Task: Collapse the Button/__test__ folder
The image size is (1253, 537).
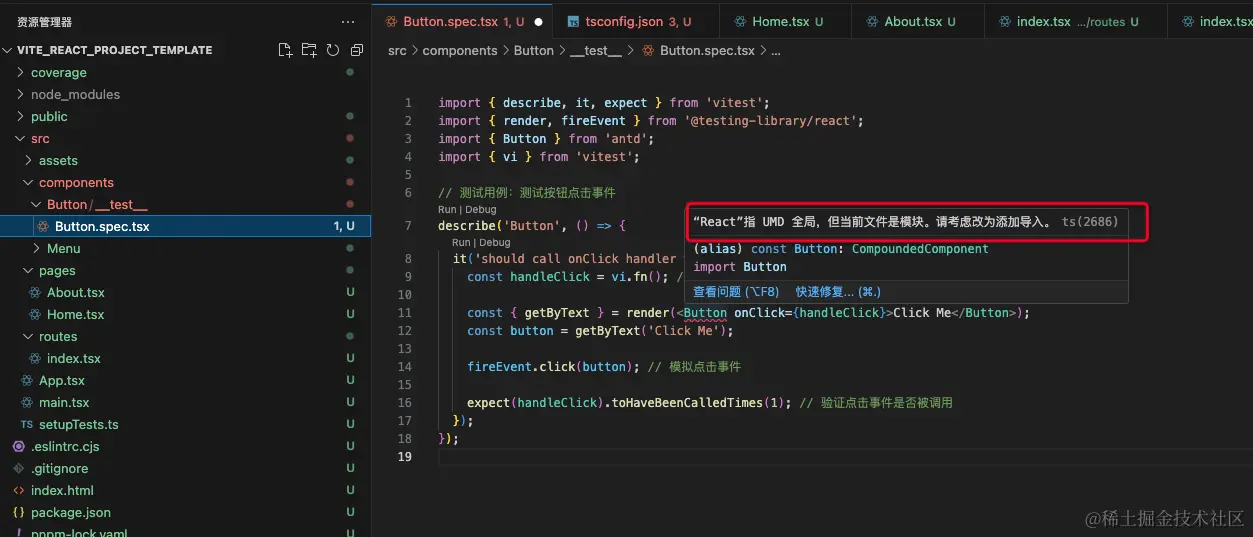Action: pyautogui.click(x=37, y=204)
